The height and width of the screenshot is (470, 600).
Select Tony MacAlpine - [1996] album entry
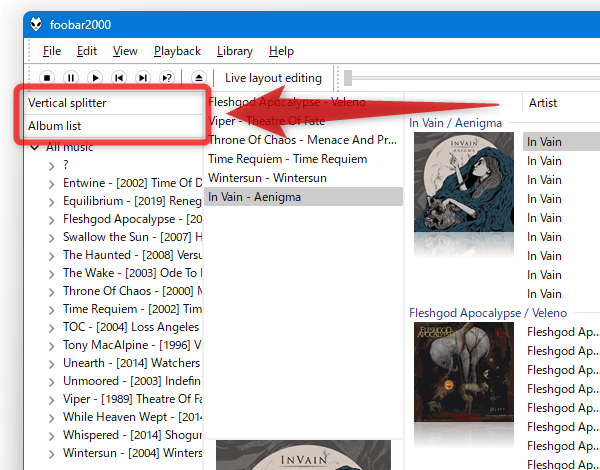(x=132, y=345)
